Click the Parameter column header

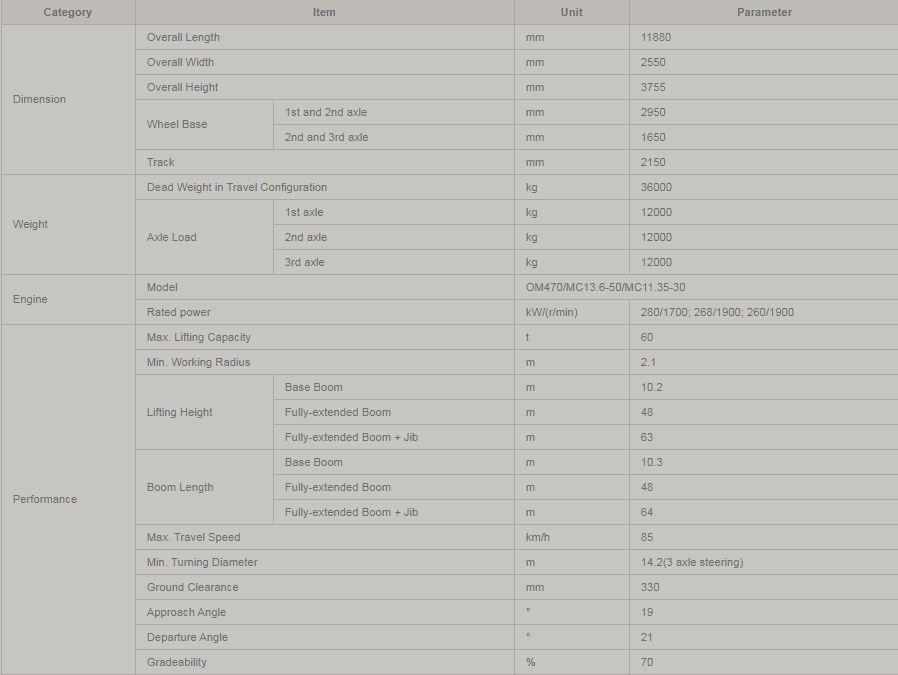[x=764, y=12]
